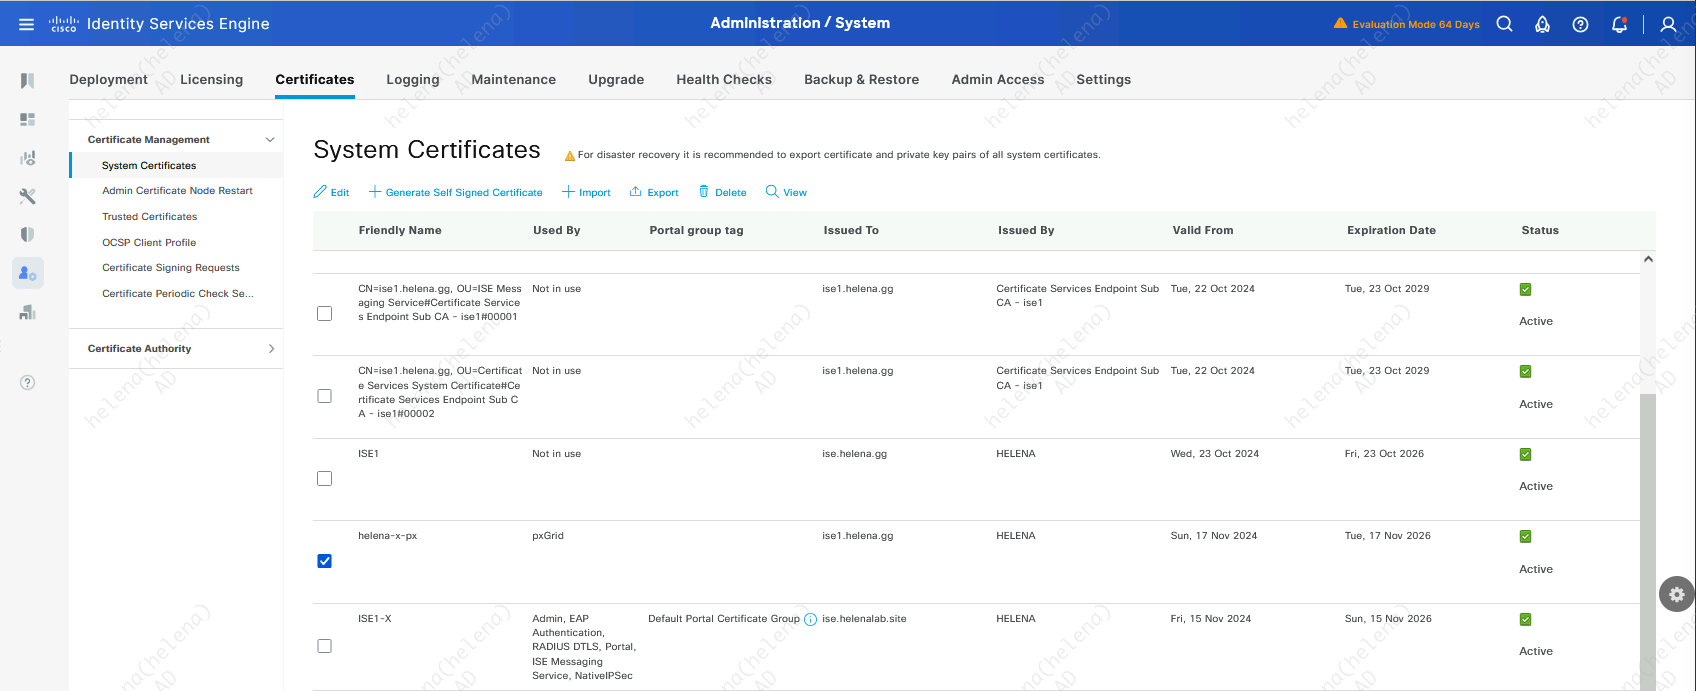Open the hamburger navigation menu

[26, 24]
